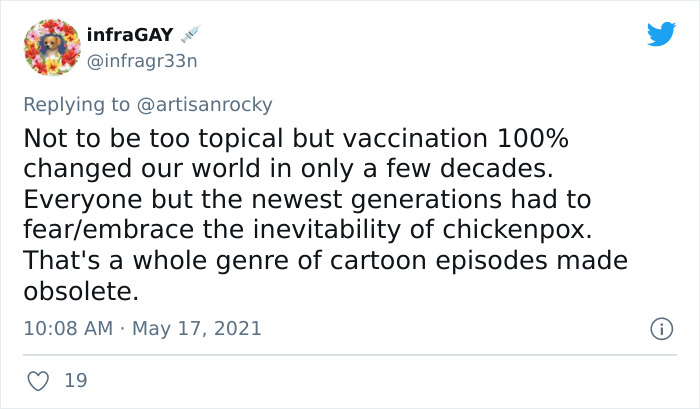Click the like count 19
This screenshot has height=409, width=700.
(74, 381)
